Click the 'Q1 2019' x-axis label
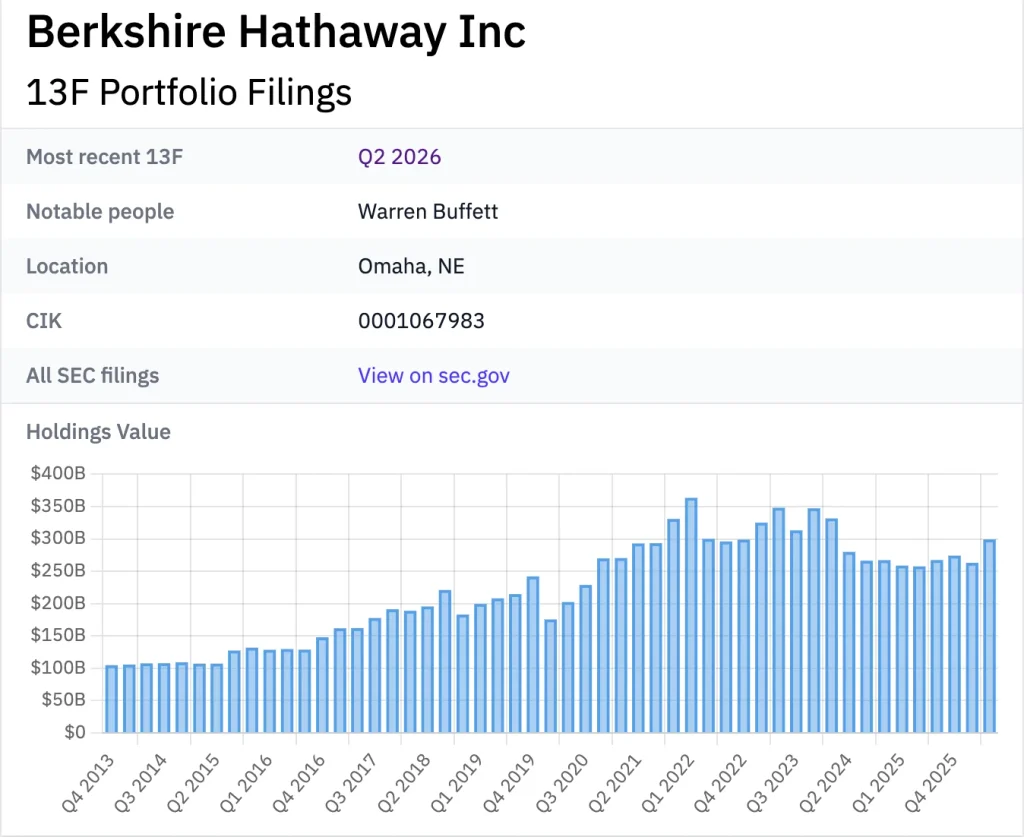The image size is (1024, 837). (458, 783)
